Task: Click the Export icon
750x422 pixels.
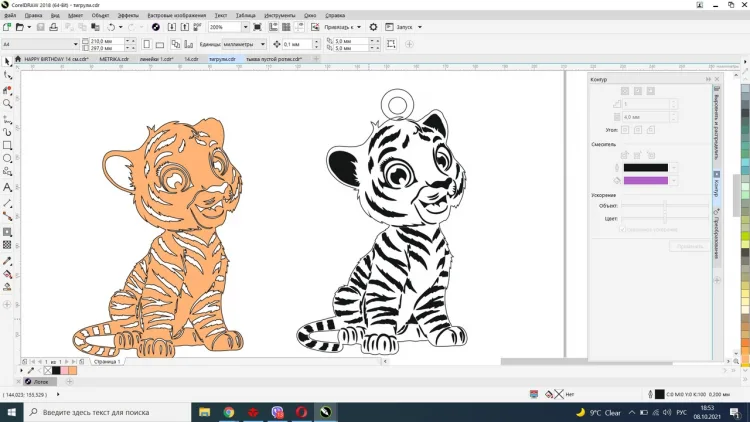Action: coord(185,27)
